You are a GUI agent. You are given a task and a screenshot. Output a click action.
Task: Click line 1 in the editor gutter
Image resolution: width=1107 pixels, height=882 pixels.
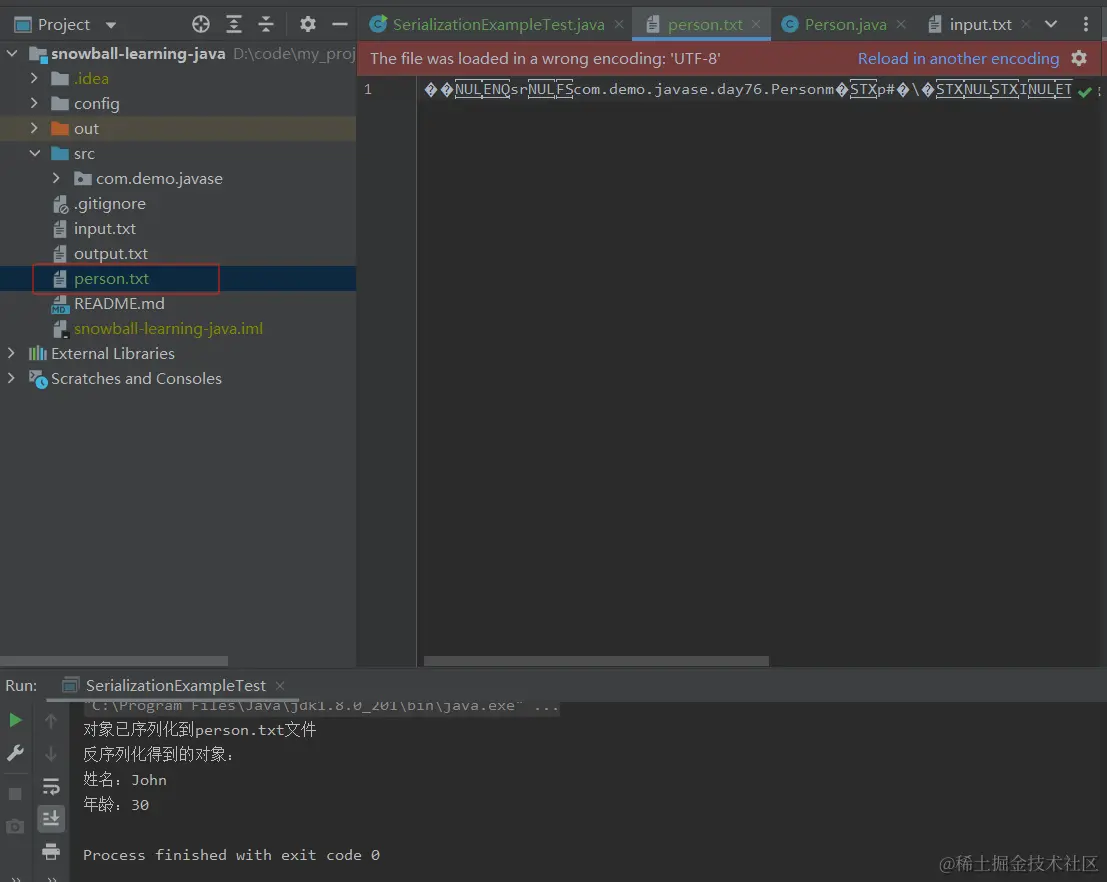point(368,89)
